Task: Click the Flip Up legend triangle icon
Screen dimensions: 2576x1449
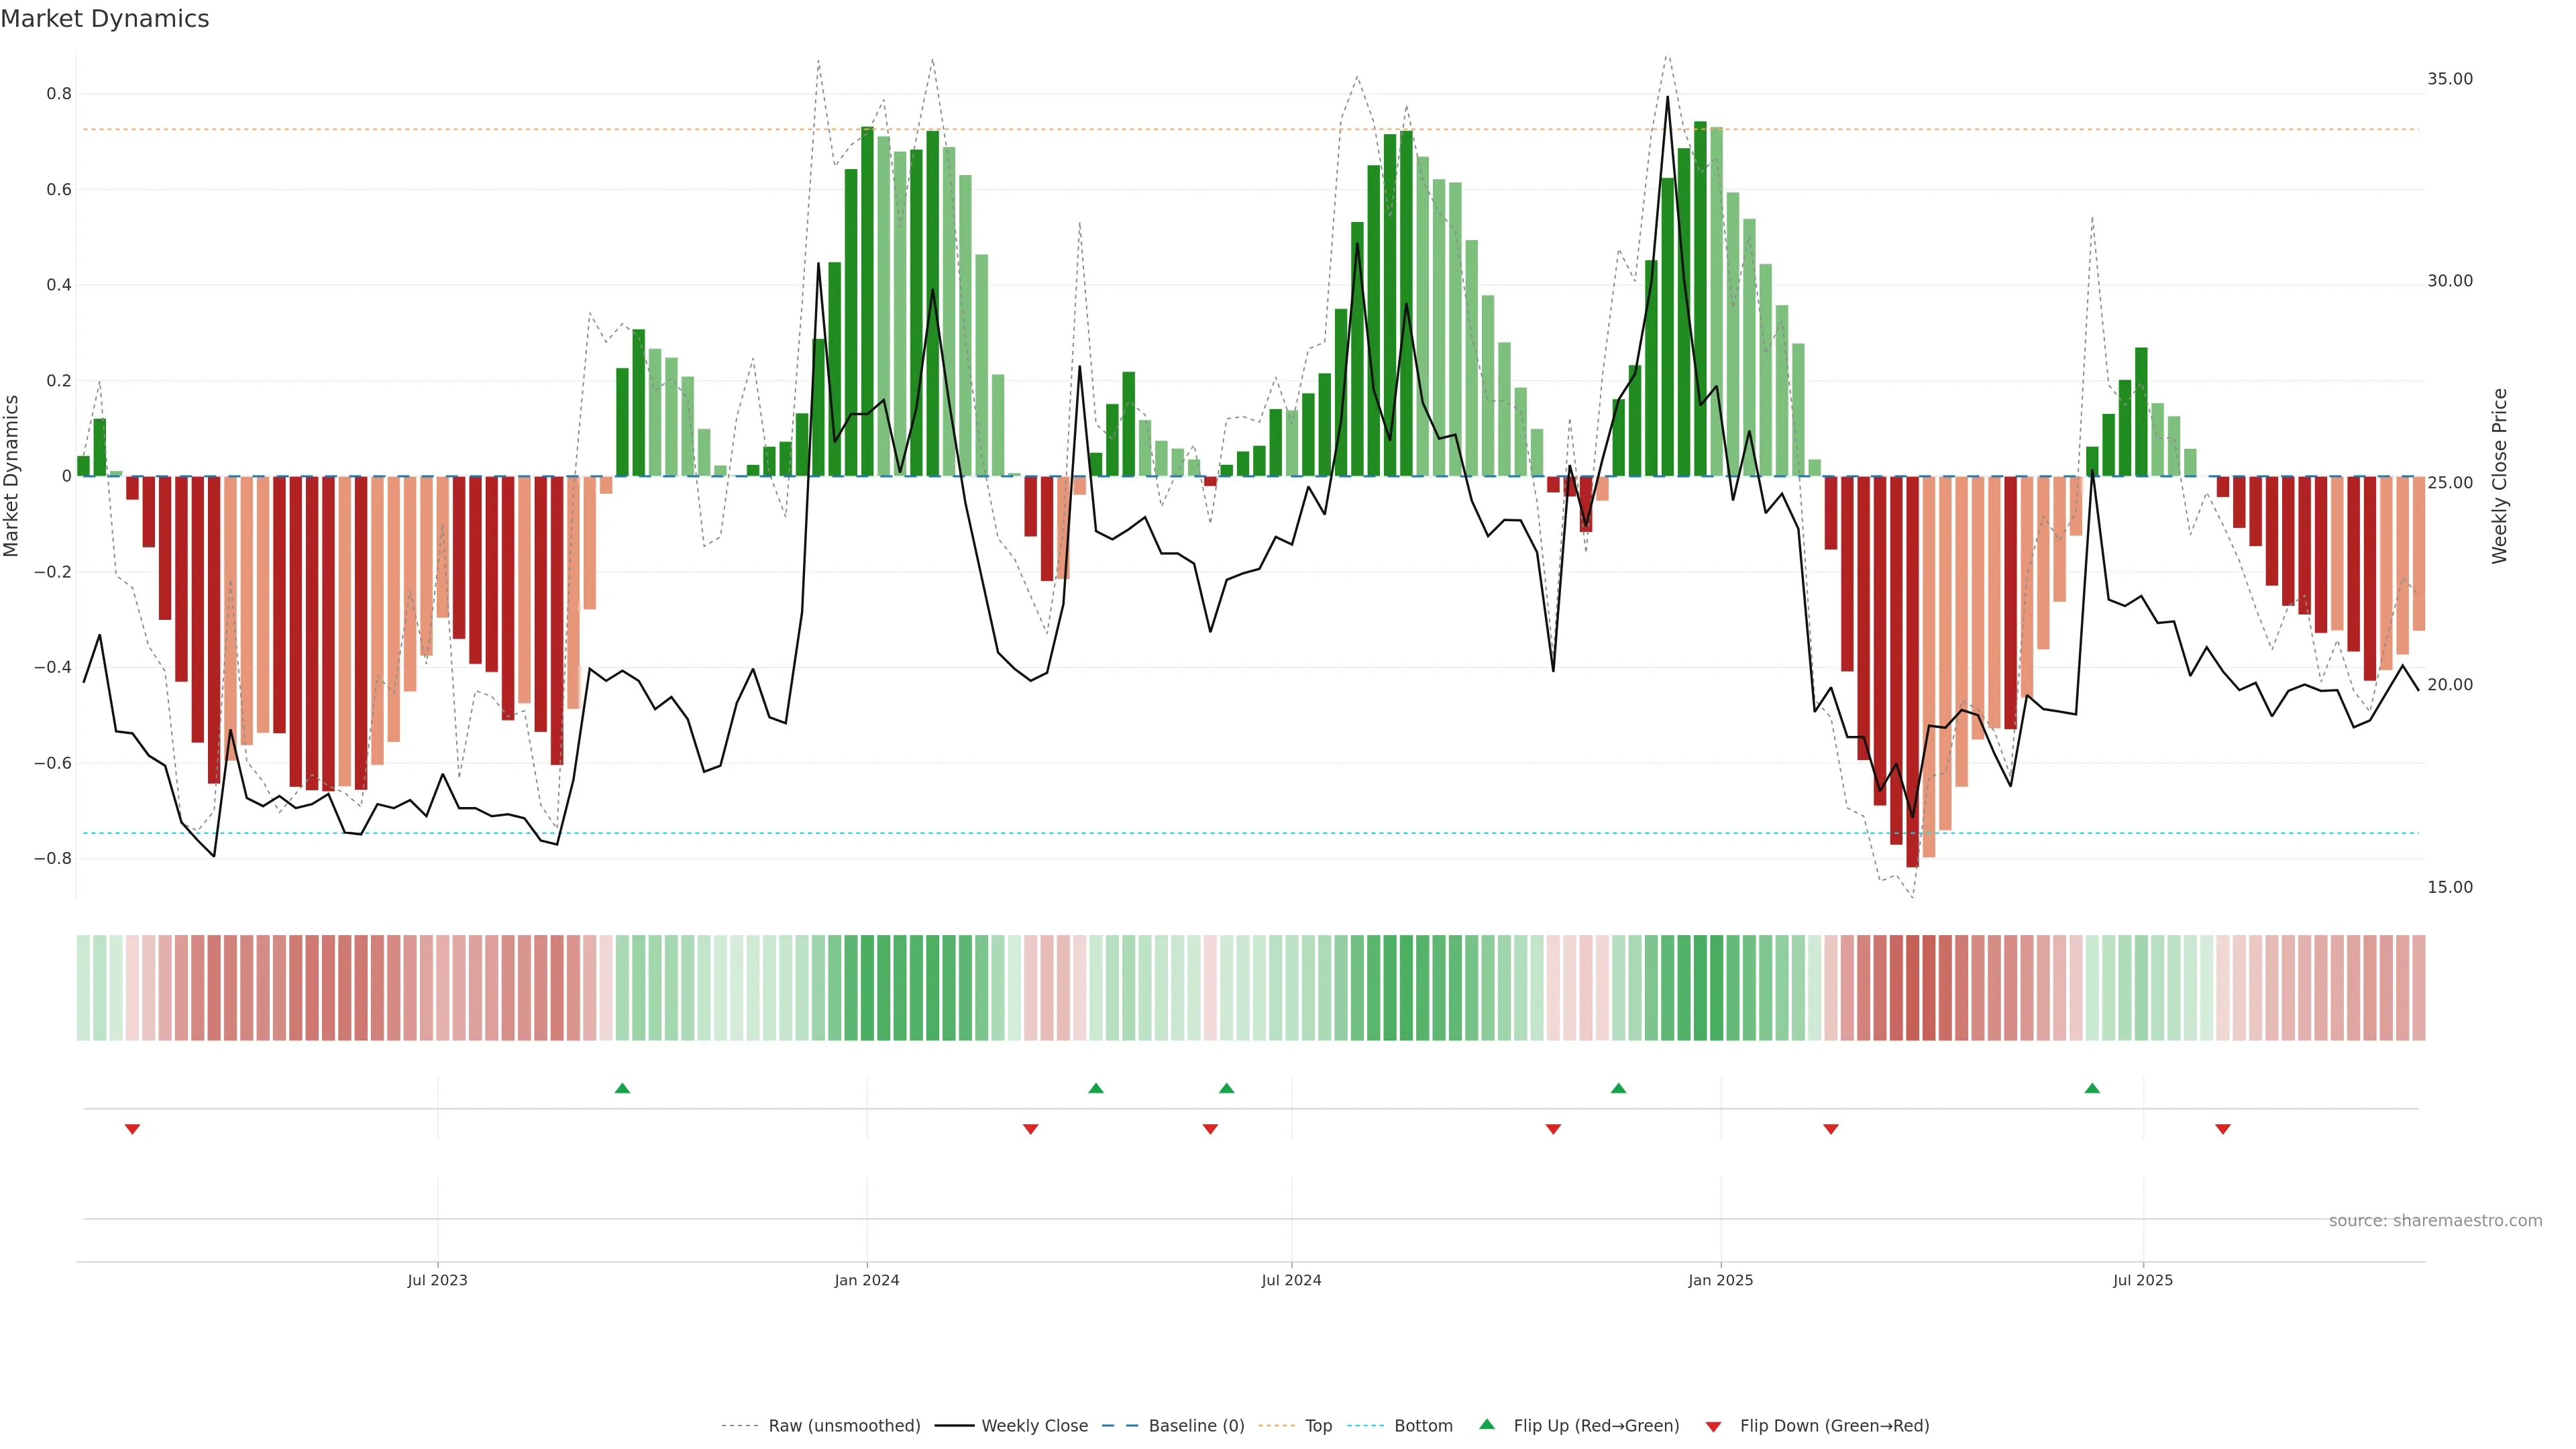Action: 1486,1424
